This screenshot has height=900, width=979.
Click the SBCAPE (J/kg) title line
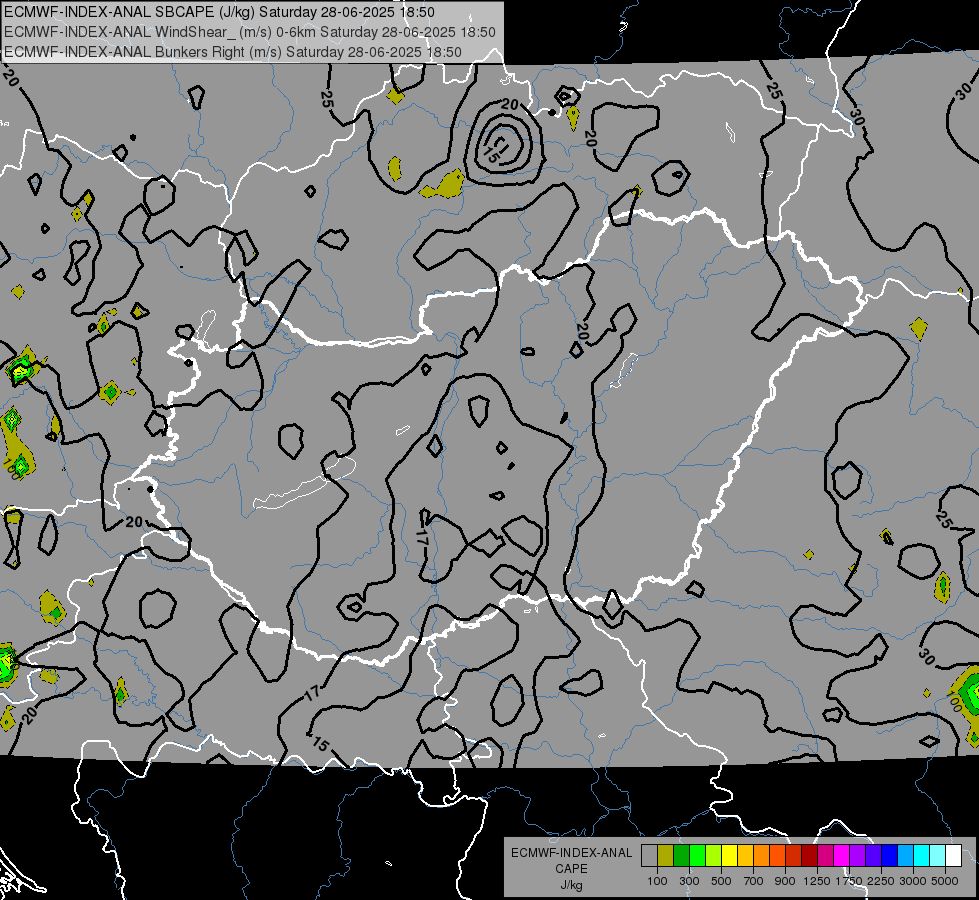pyautogui.click(x=219, y=12)
